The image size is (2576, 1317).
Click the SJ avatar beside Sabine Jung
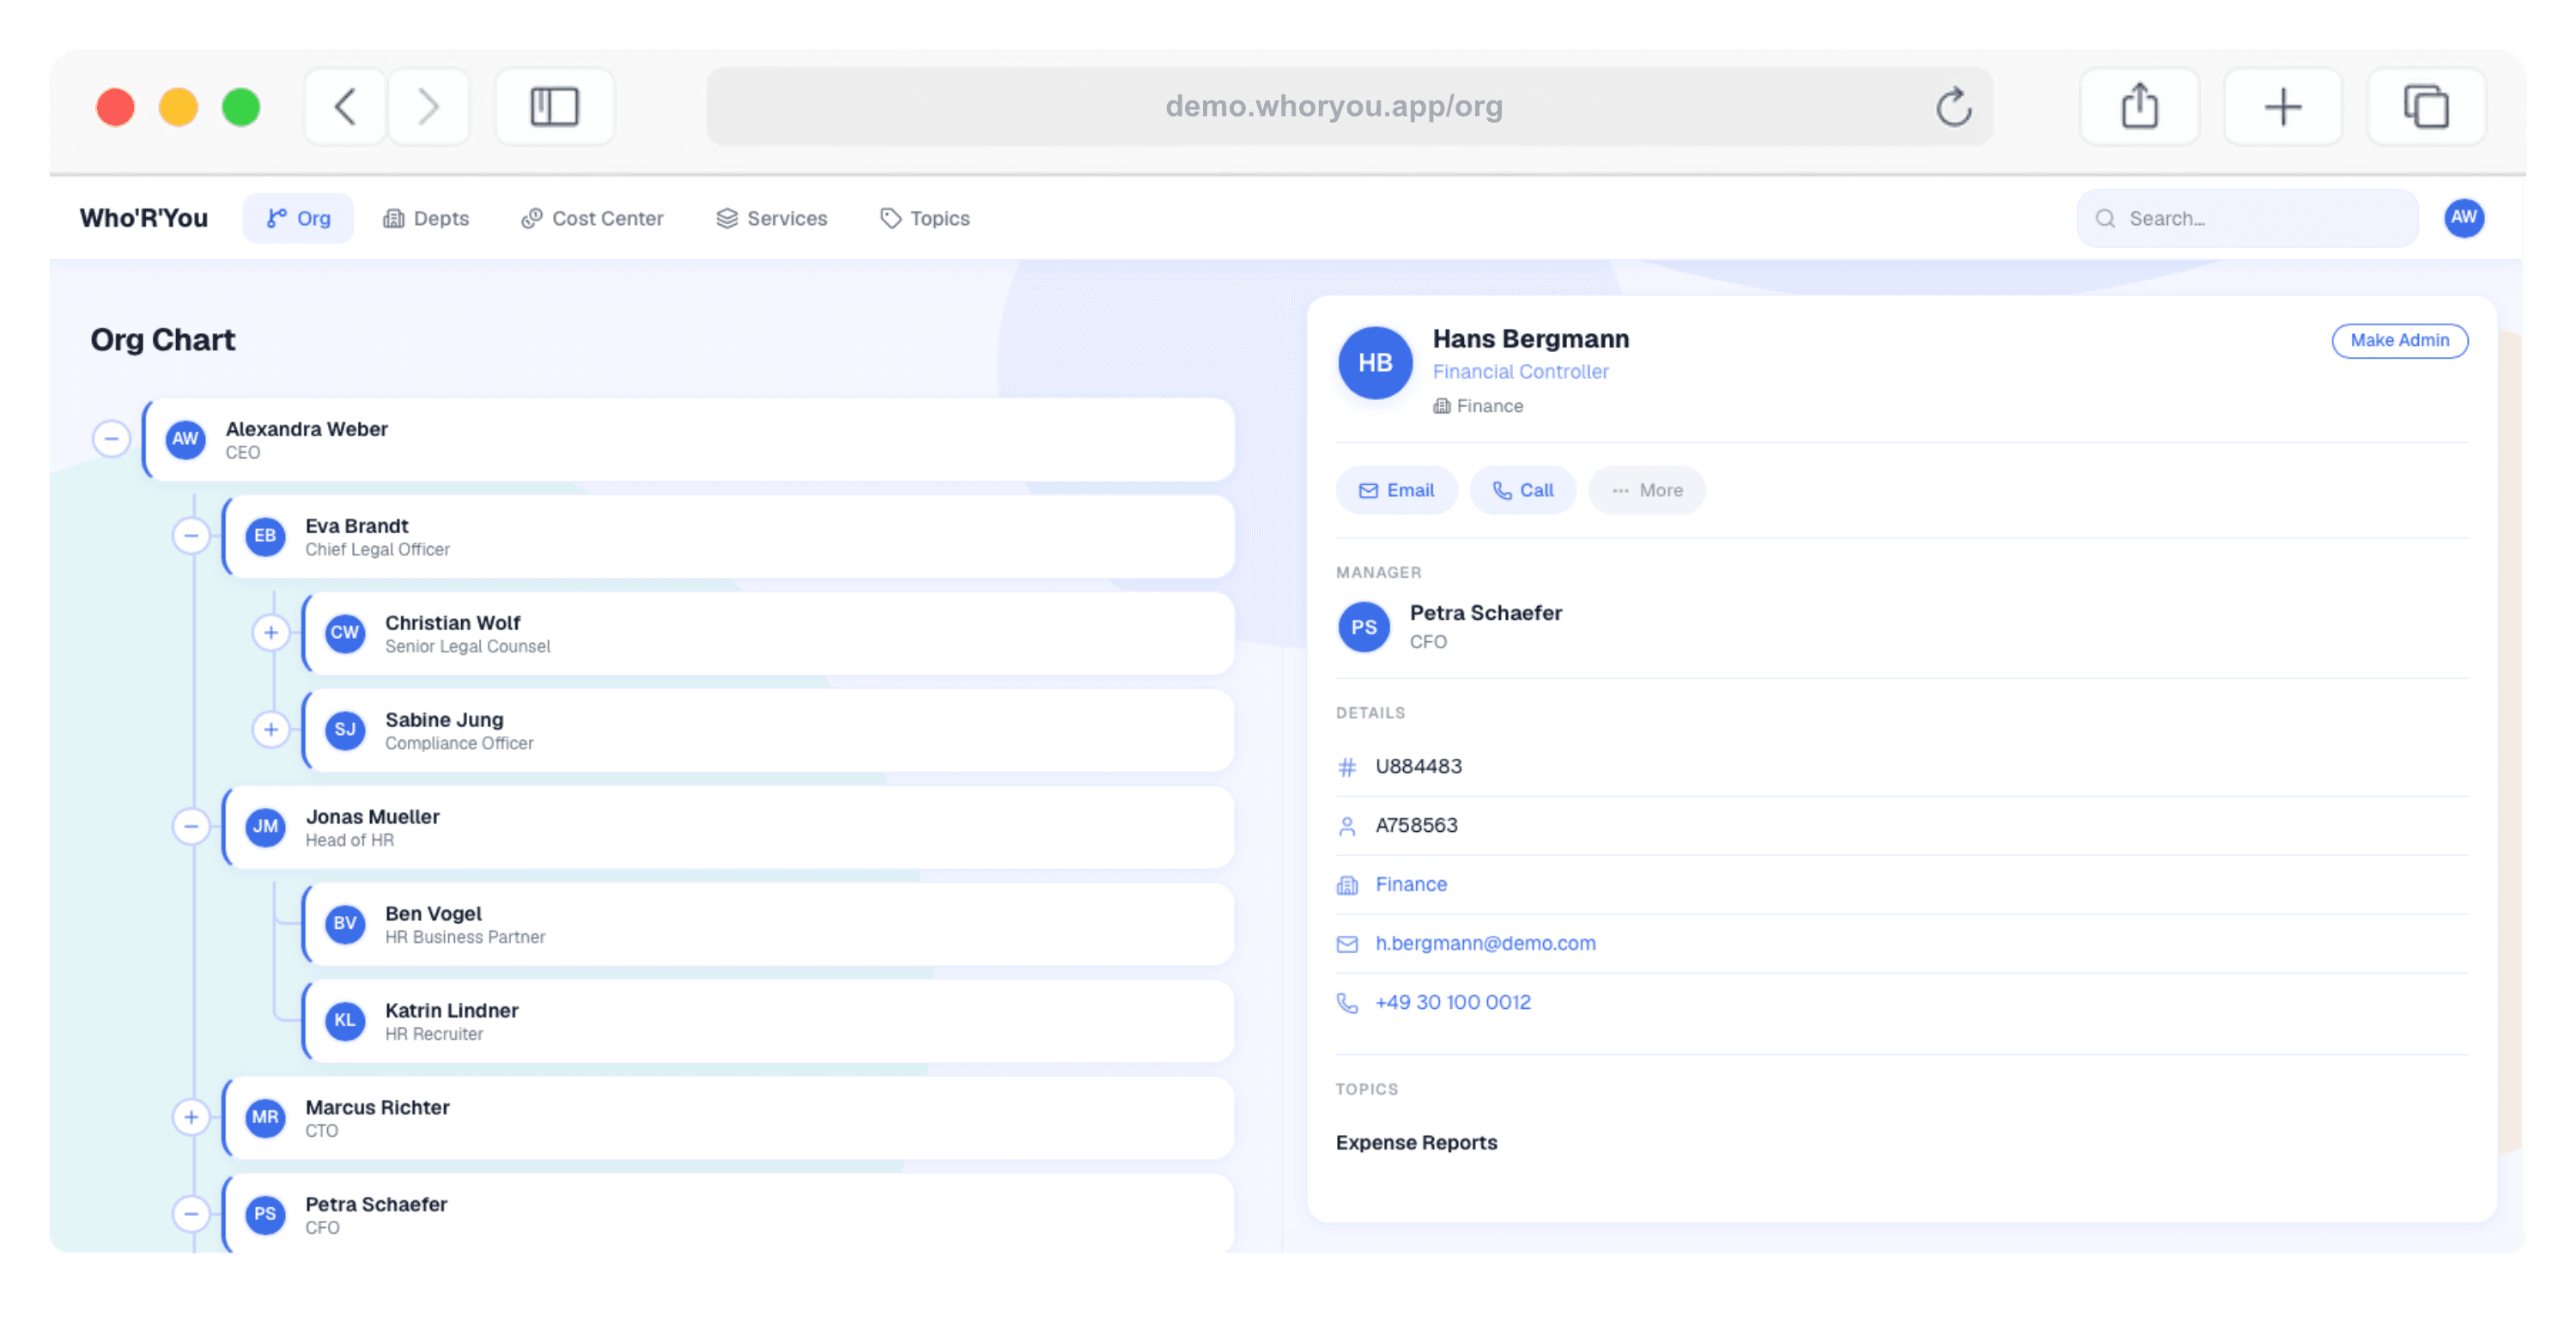pos(345,730)
